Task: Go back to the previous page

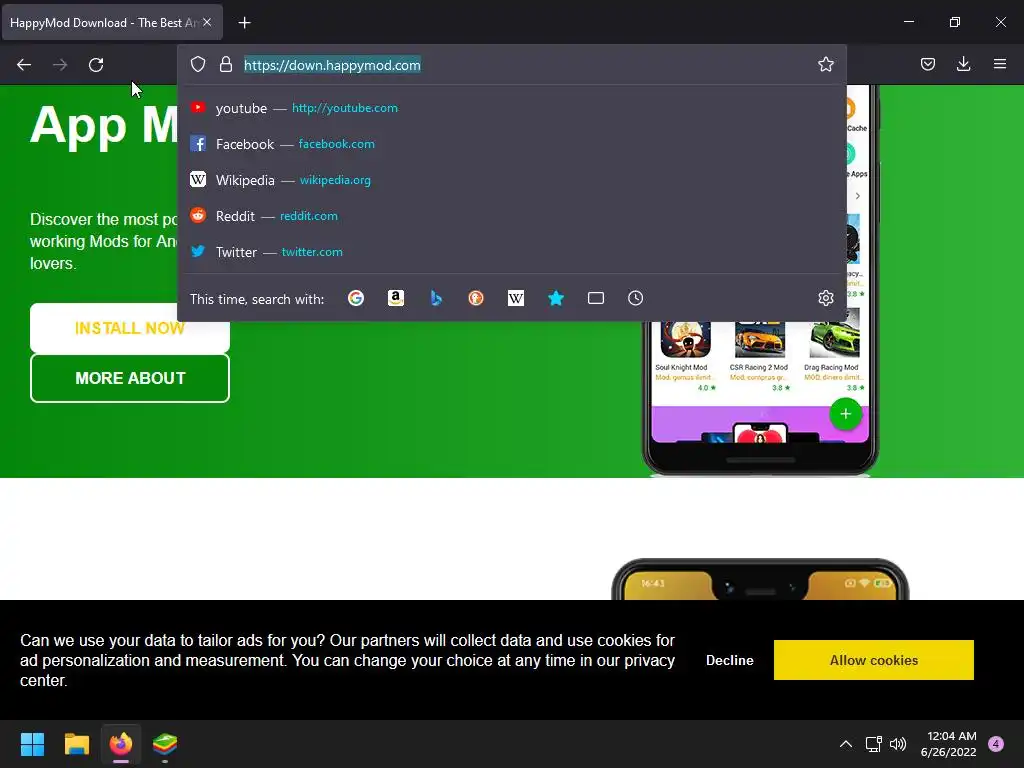Action: coord(24,65)
